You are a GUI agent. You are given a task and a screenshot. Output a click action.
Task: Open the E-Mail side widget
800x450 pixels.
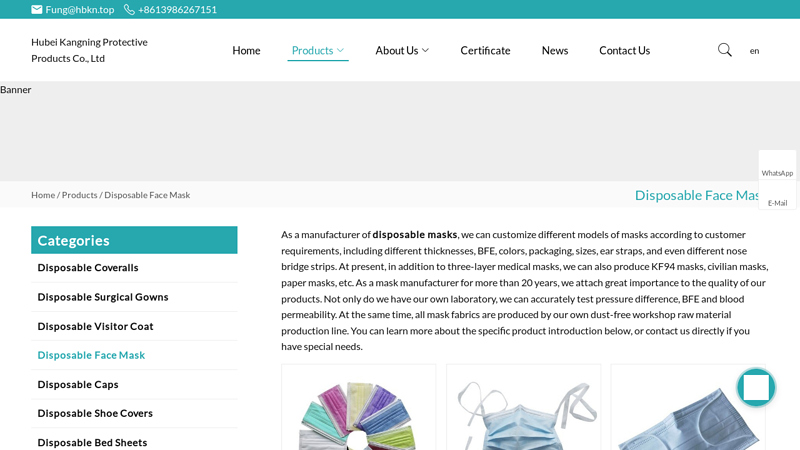pyautogui.click(x=777, y=194)
